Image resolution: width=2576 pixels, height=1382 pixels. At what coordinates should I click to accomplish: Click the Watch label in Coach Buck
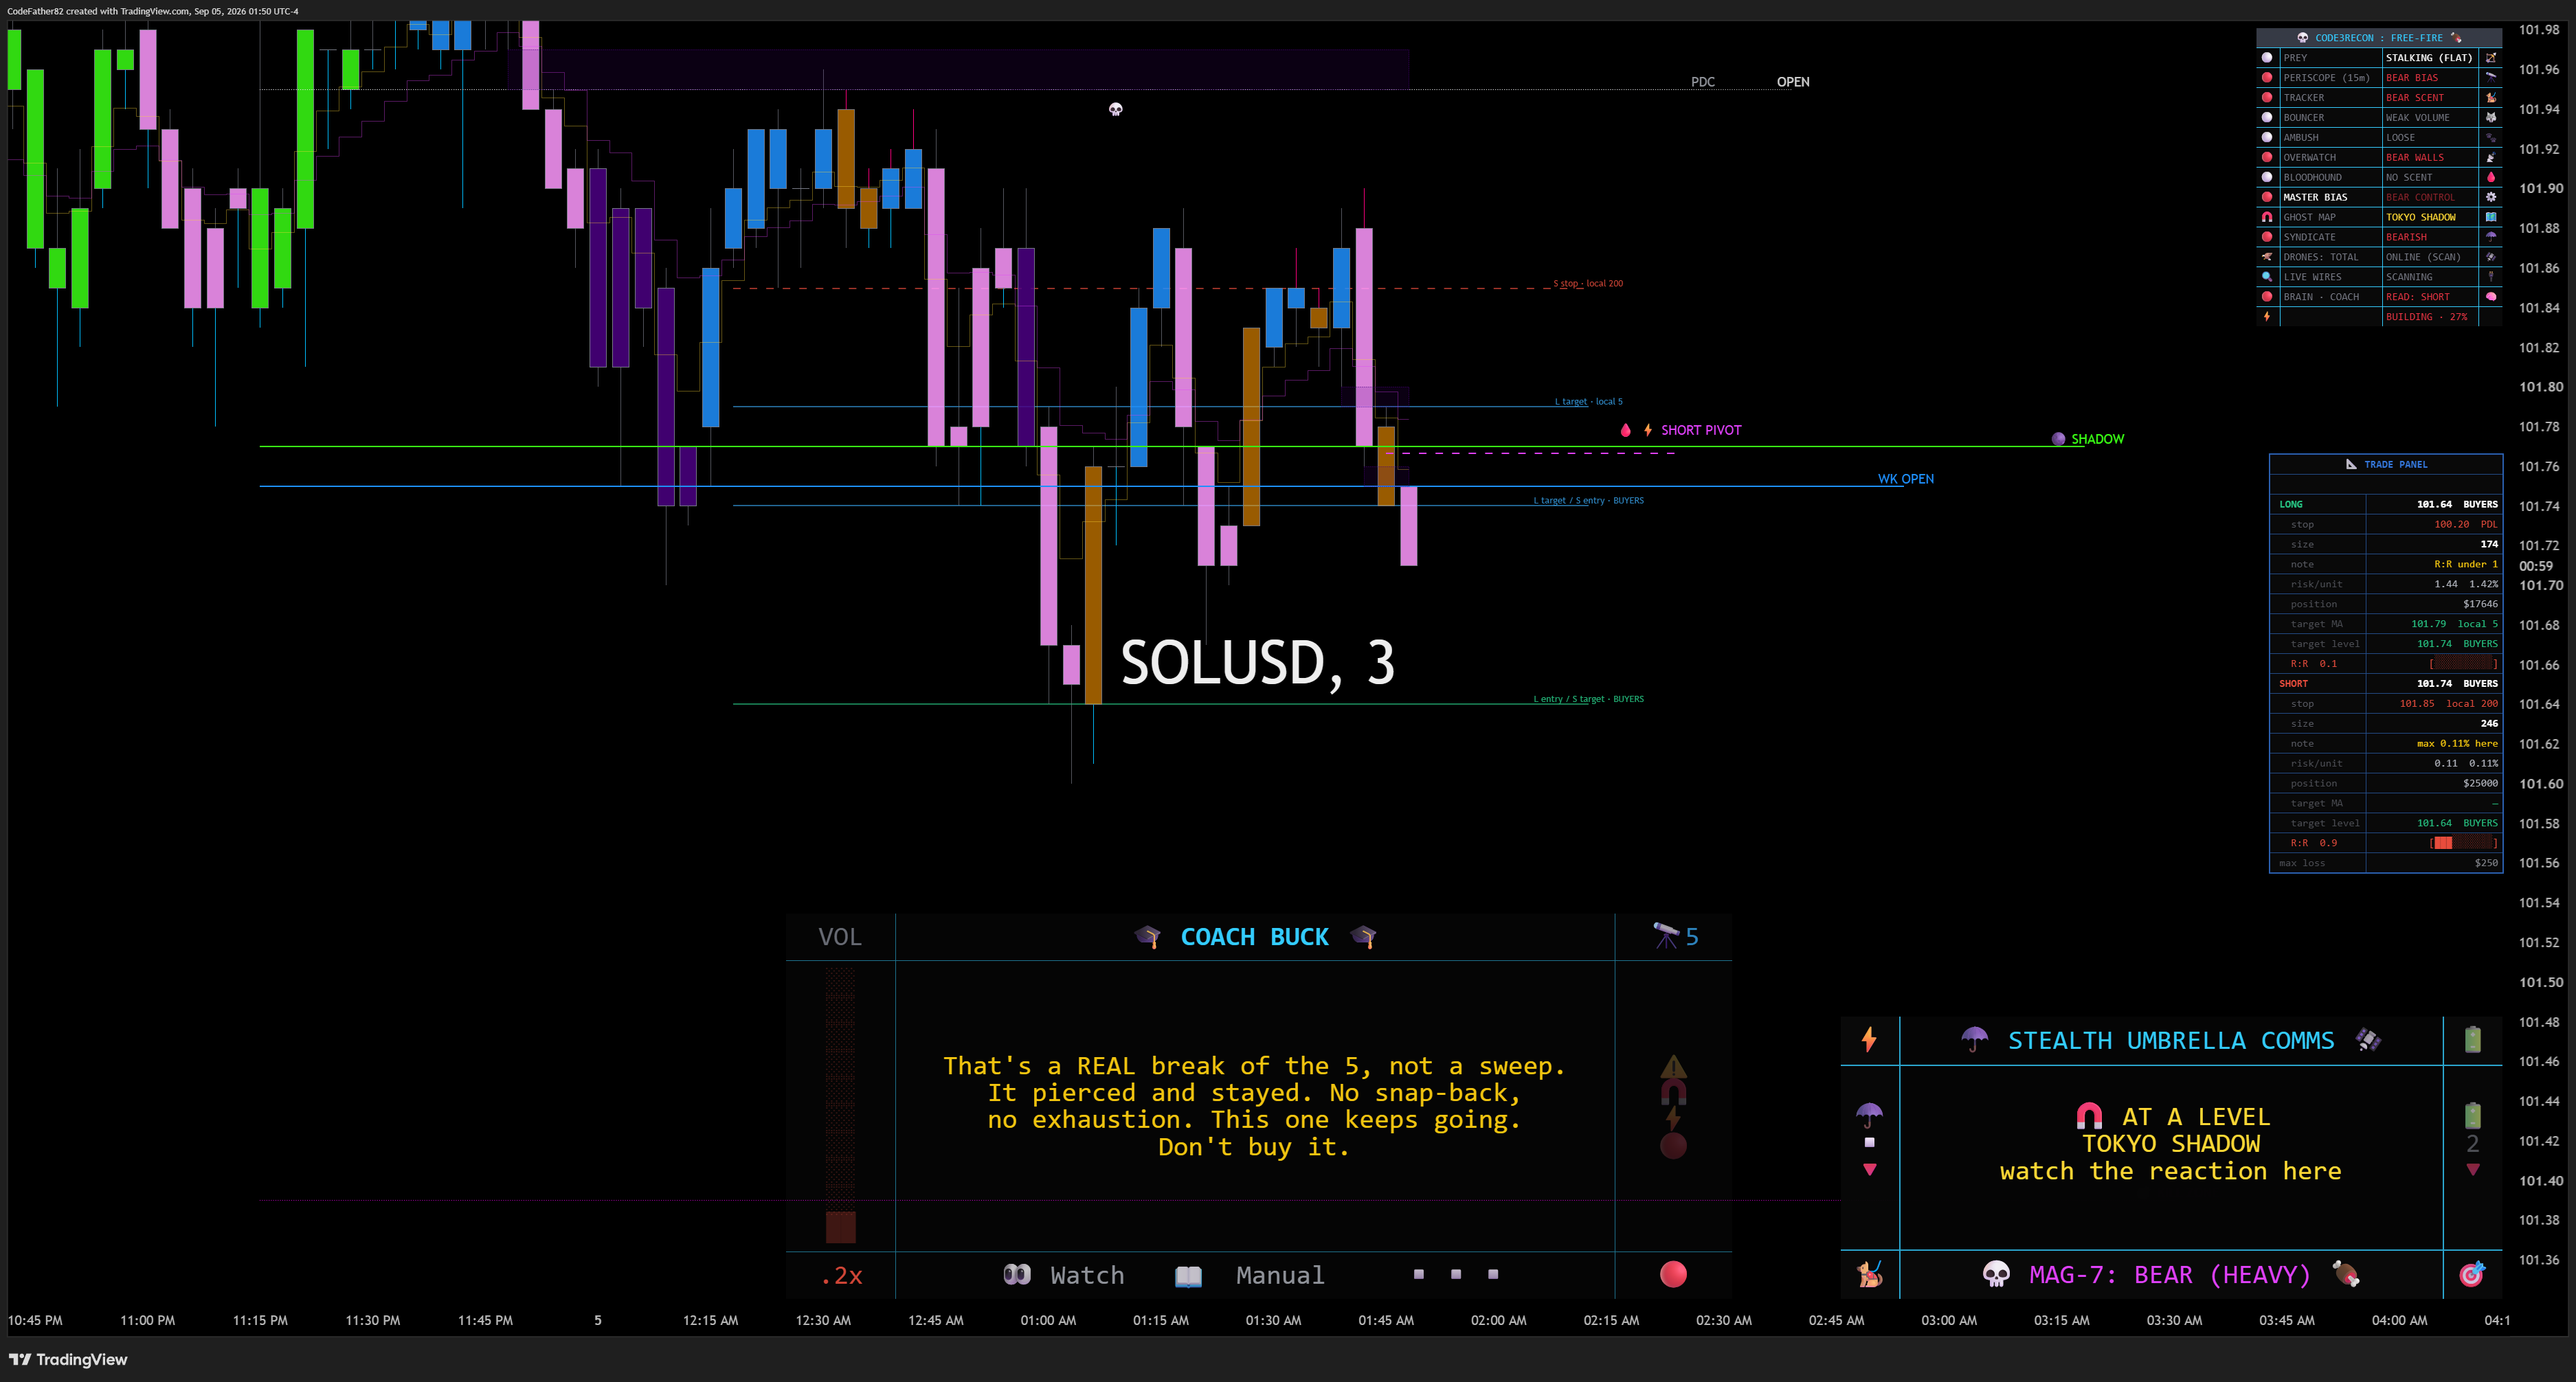1087,1275
